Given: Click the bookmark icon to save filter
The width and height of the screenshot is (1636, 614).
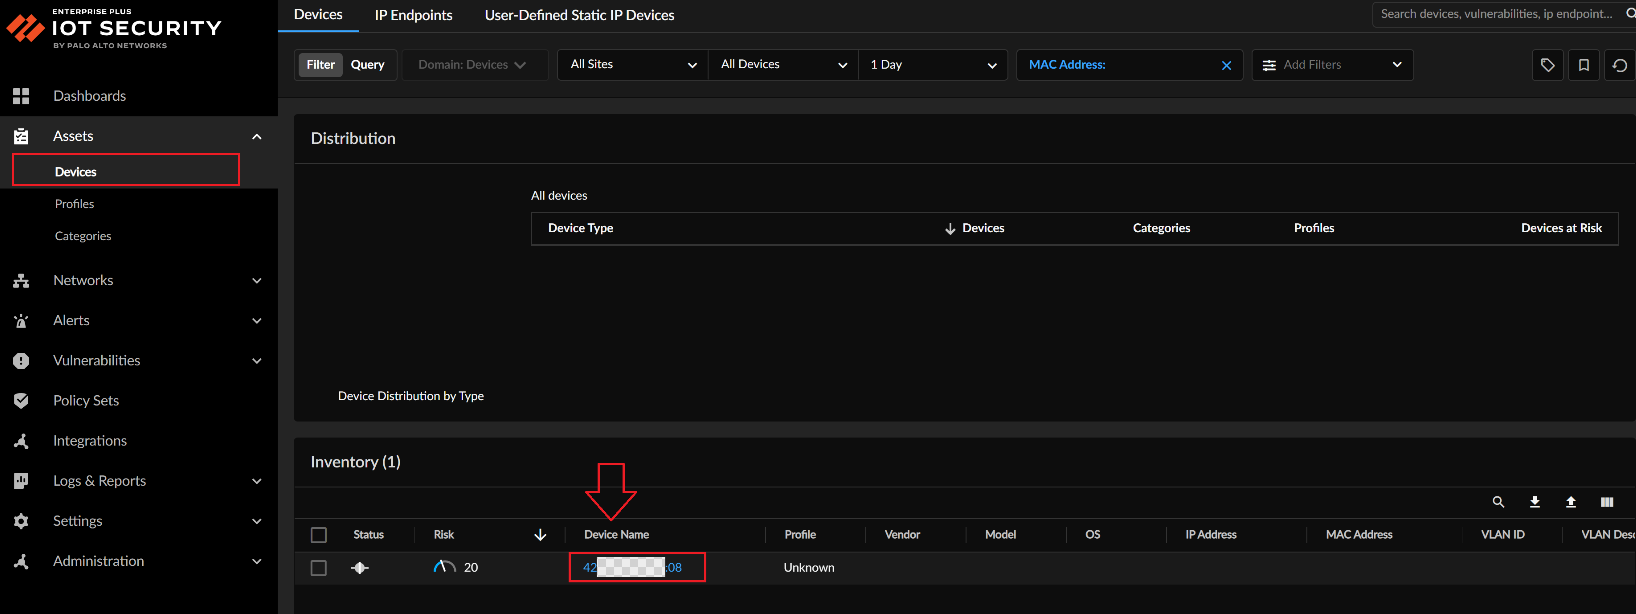Looking at the screenshot, I should pyautogui.click(x=1583, y=65).
